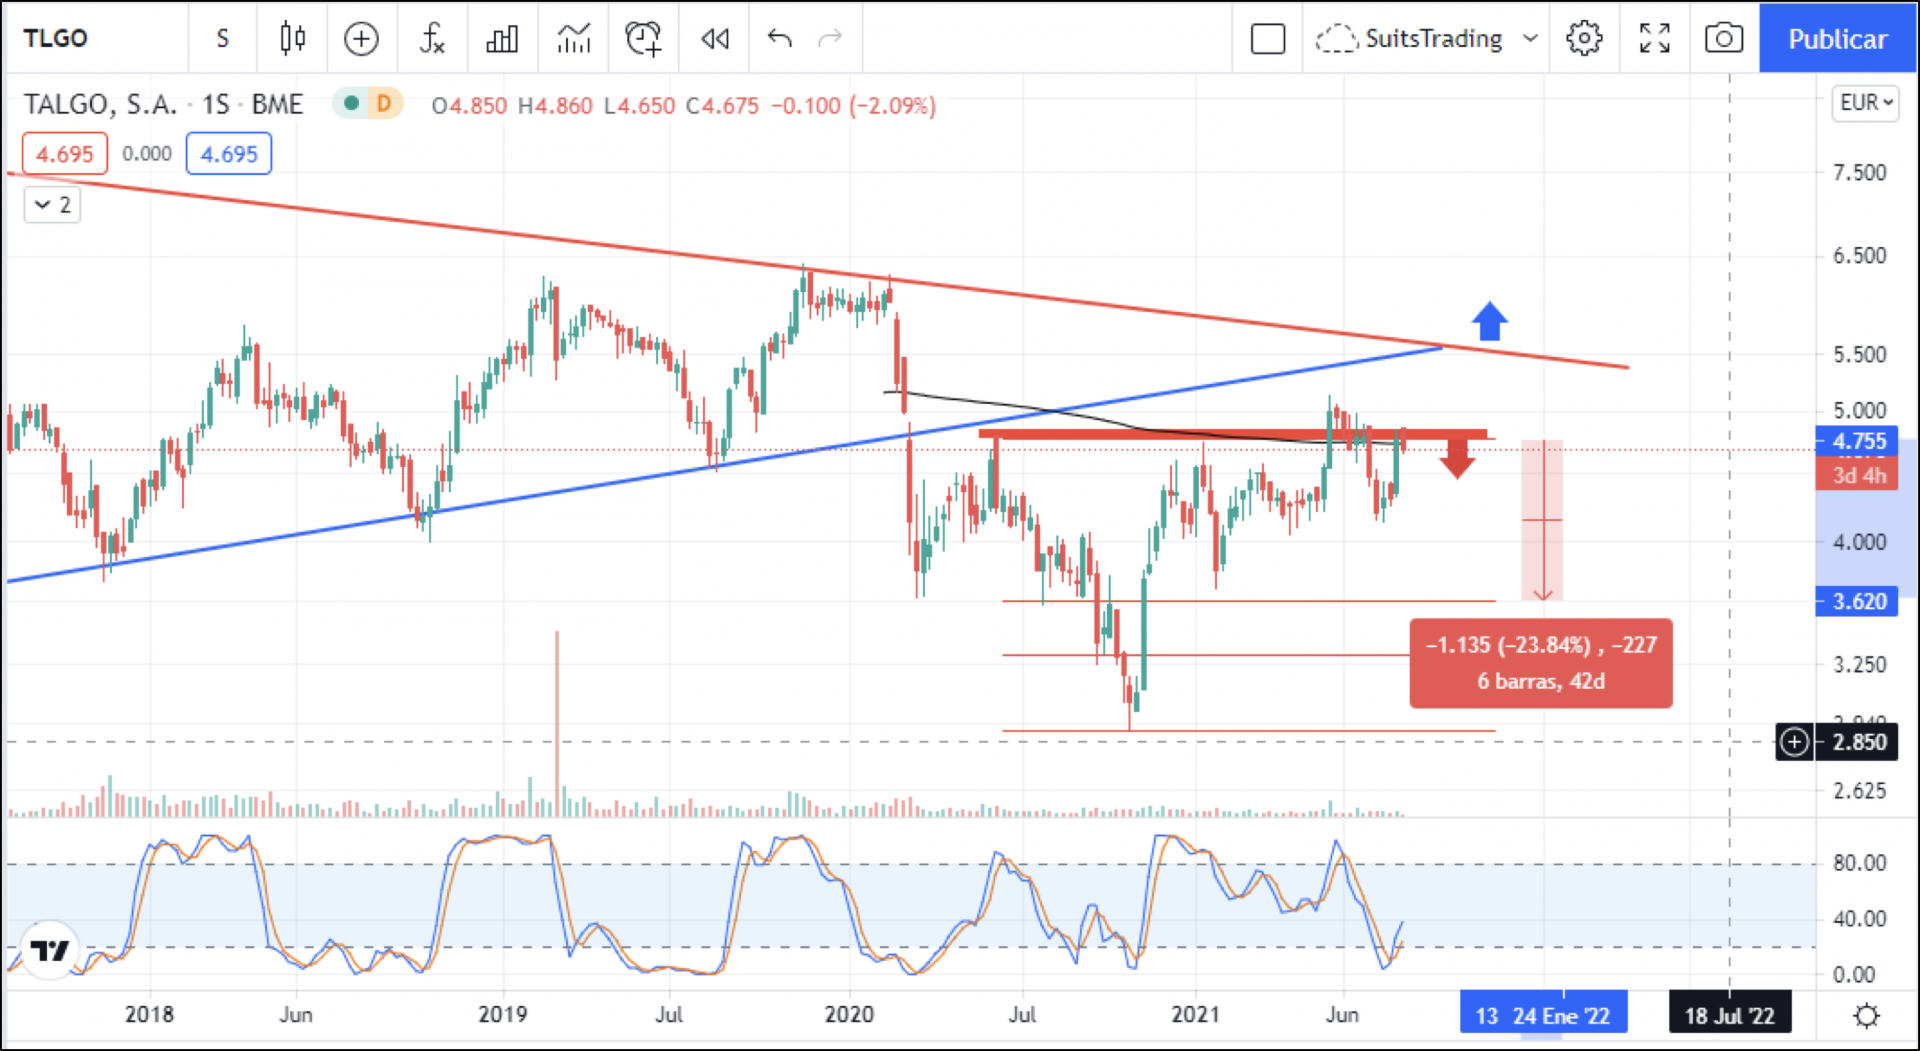
Task: Open the EUR currency dropdown
Action: coord(1866,103)
